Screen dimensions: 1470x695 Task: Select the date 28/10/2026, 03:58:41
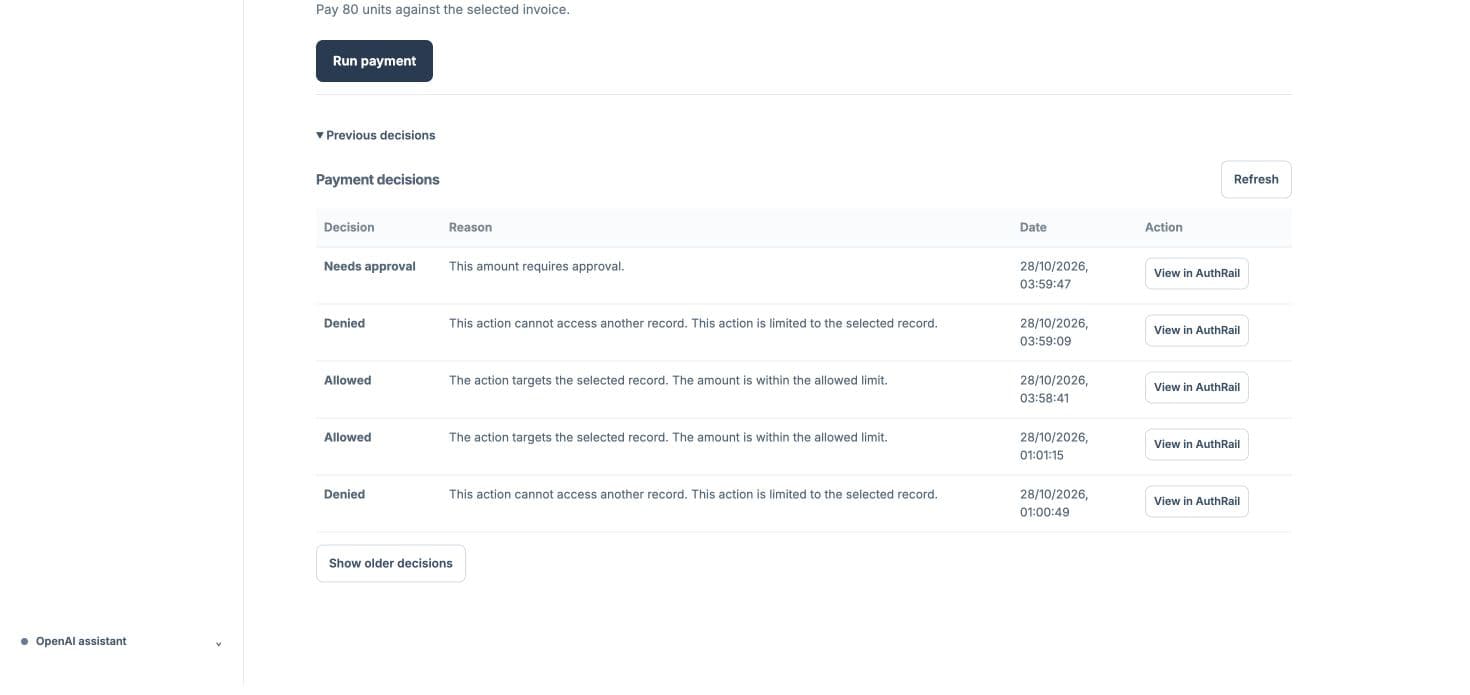(x=1054, y=389)
